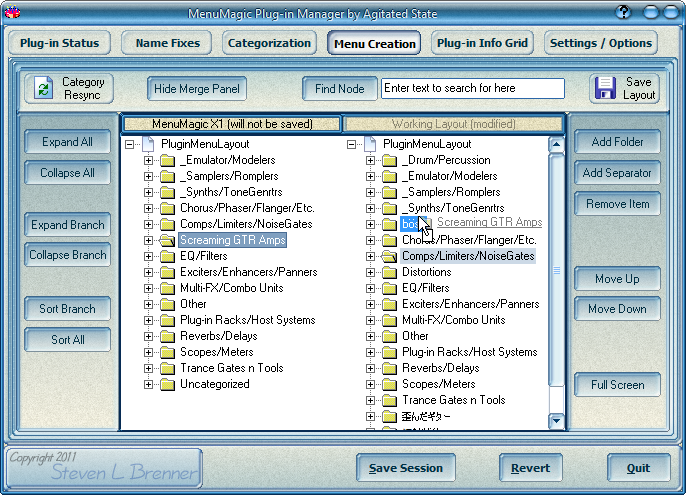Expand right EQ/Filters node

click(x=370, y=288)
